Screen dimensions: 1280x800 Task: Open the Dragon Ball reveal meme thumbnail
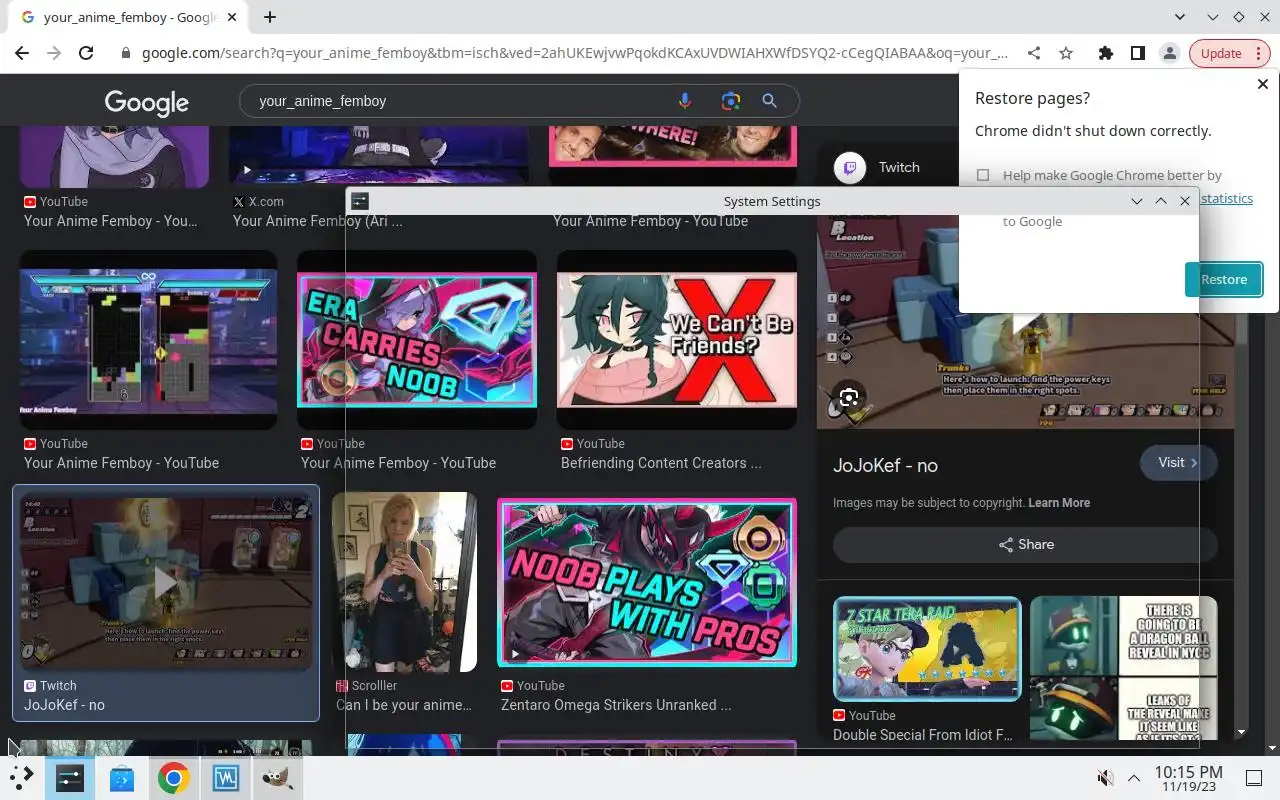click(x=1124, y=668)
